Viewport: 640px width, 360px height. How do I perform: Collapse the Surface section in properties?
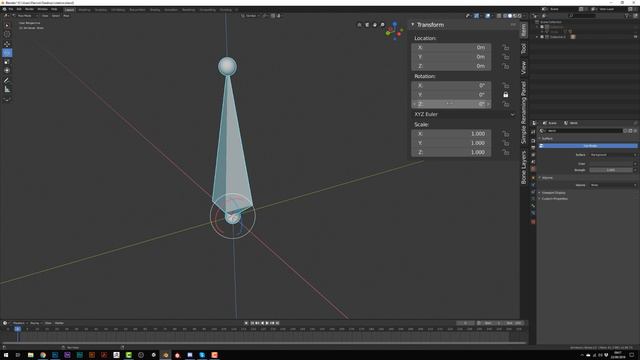pos(546,139)
